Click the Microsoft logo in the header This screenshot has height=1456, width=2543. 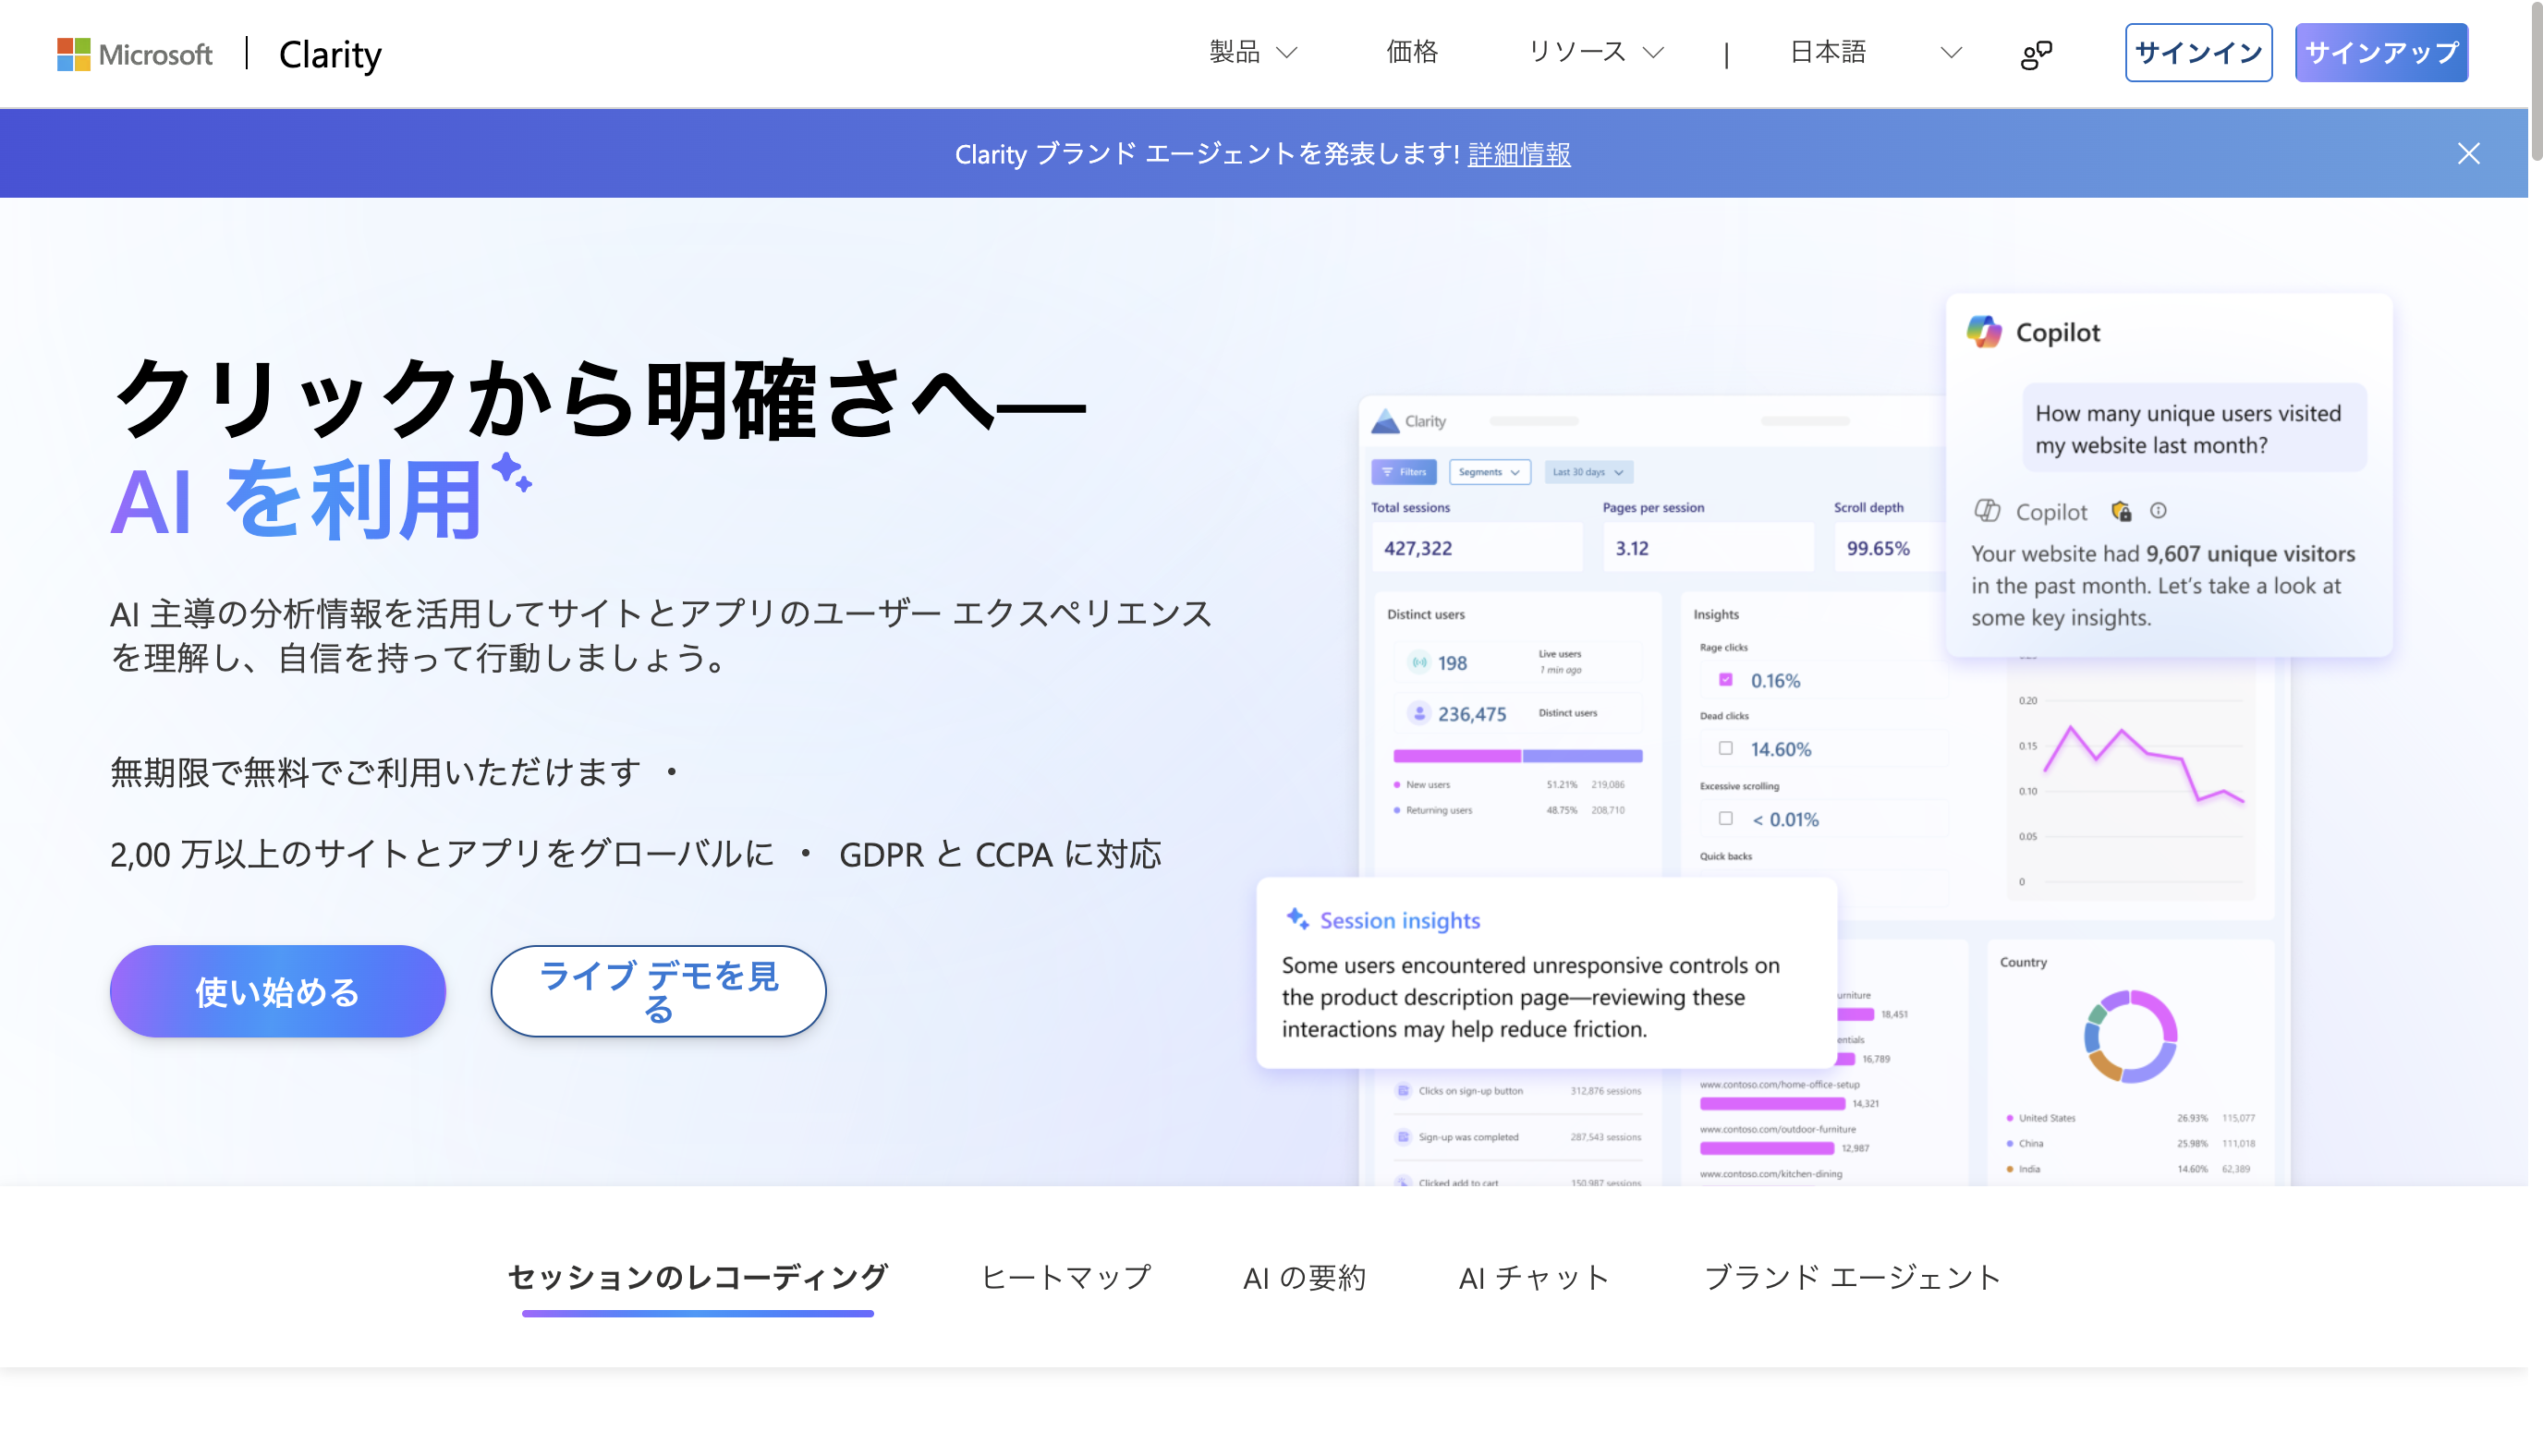135,54
